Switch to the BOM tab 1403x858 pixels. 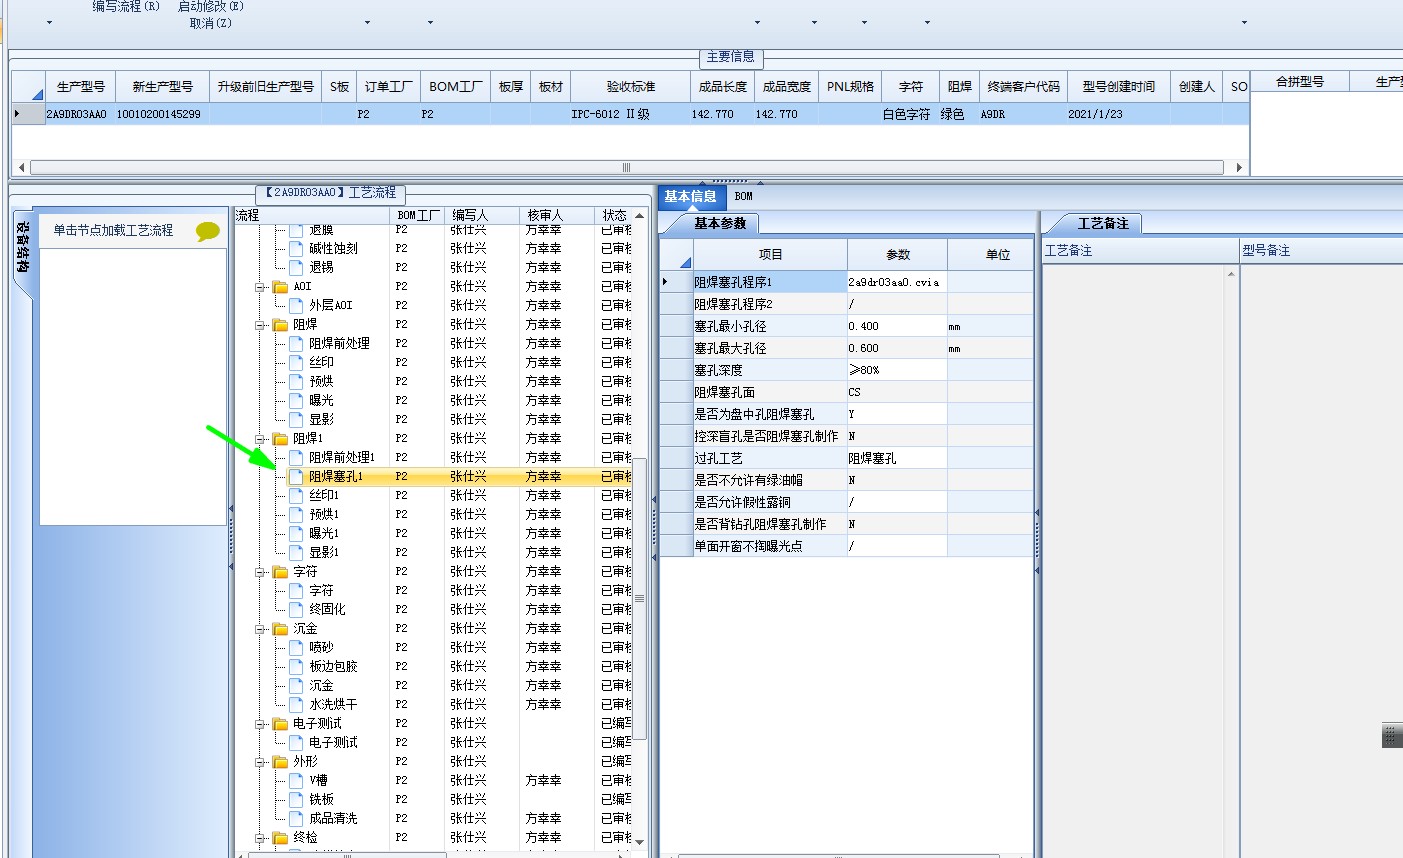coord(743,196)
